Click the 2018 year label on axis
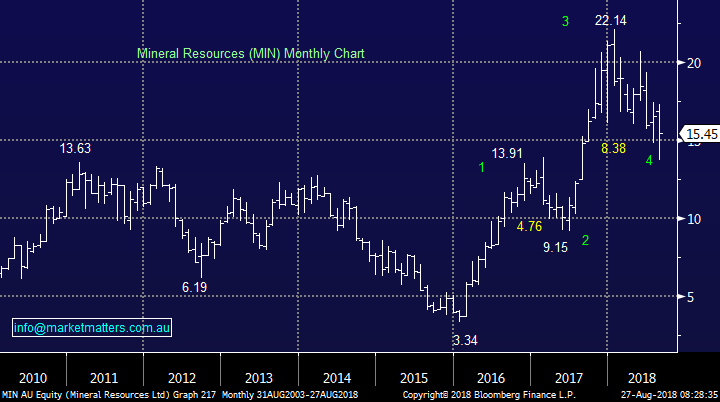 (x=642, y=378)
